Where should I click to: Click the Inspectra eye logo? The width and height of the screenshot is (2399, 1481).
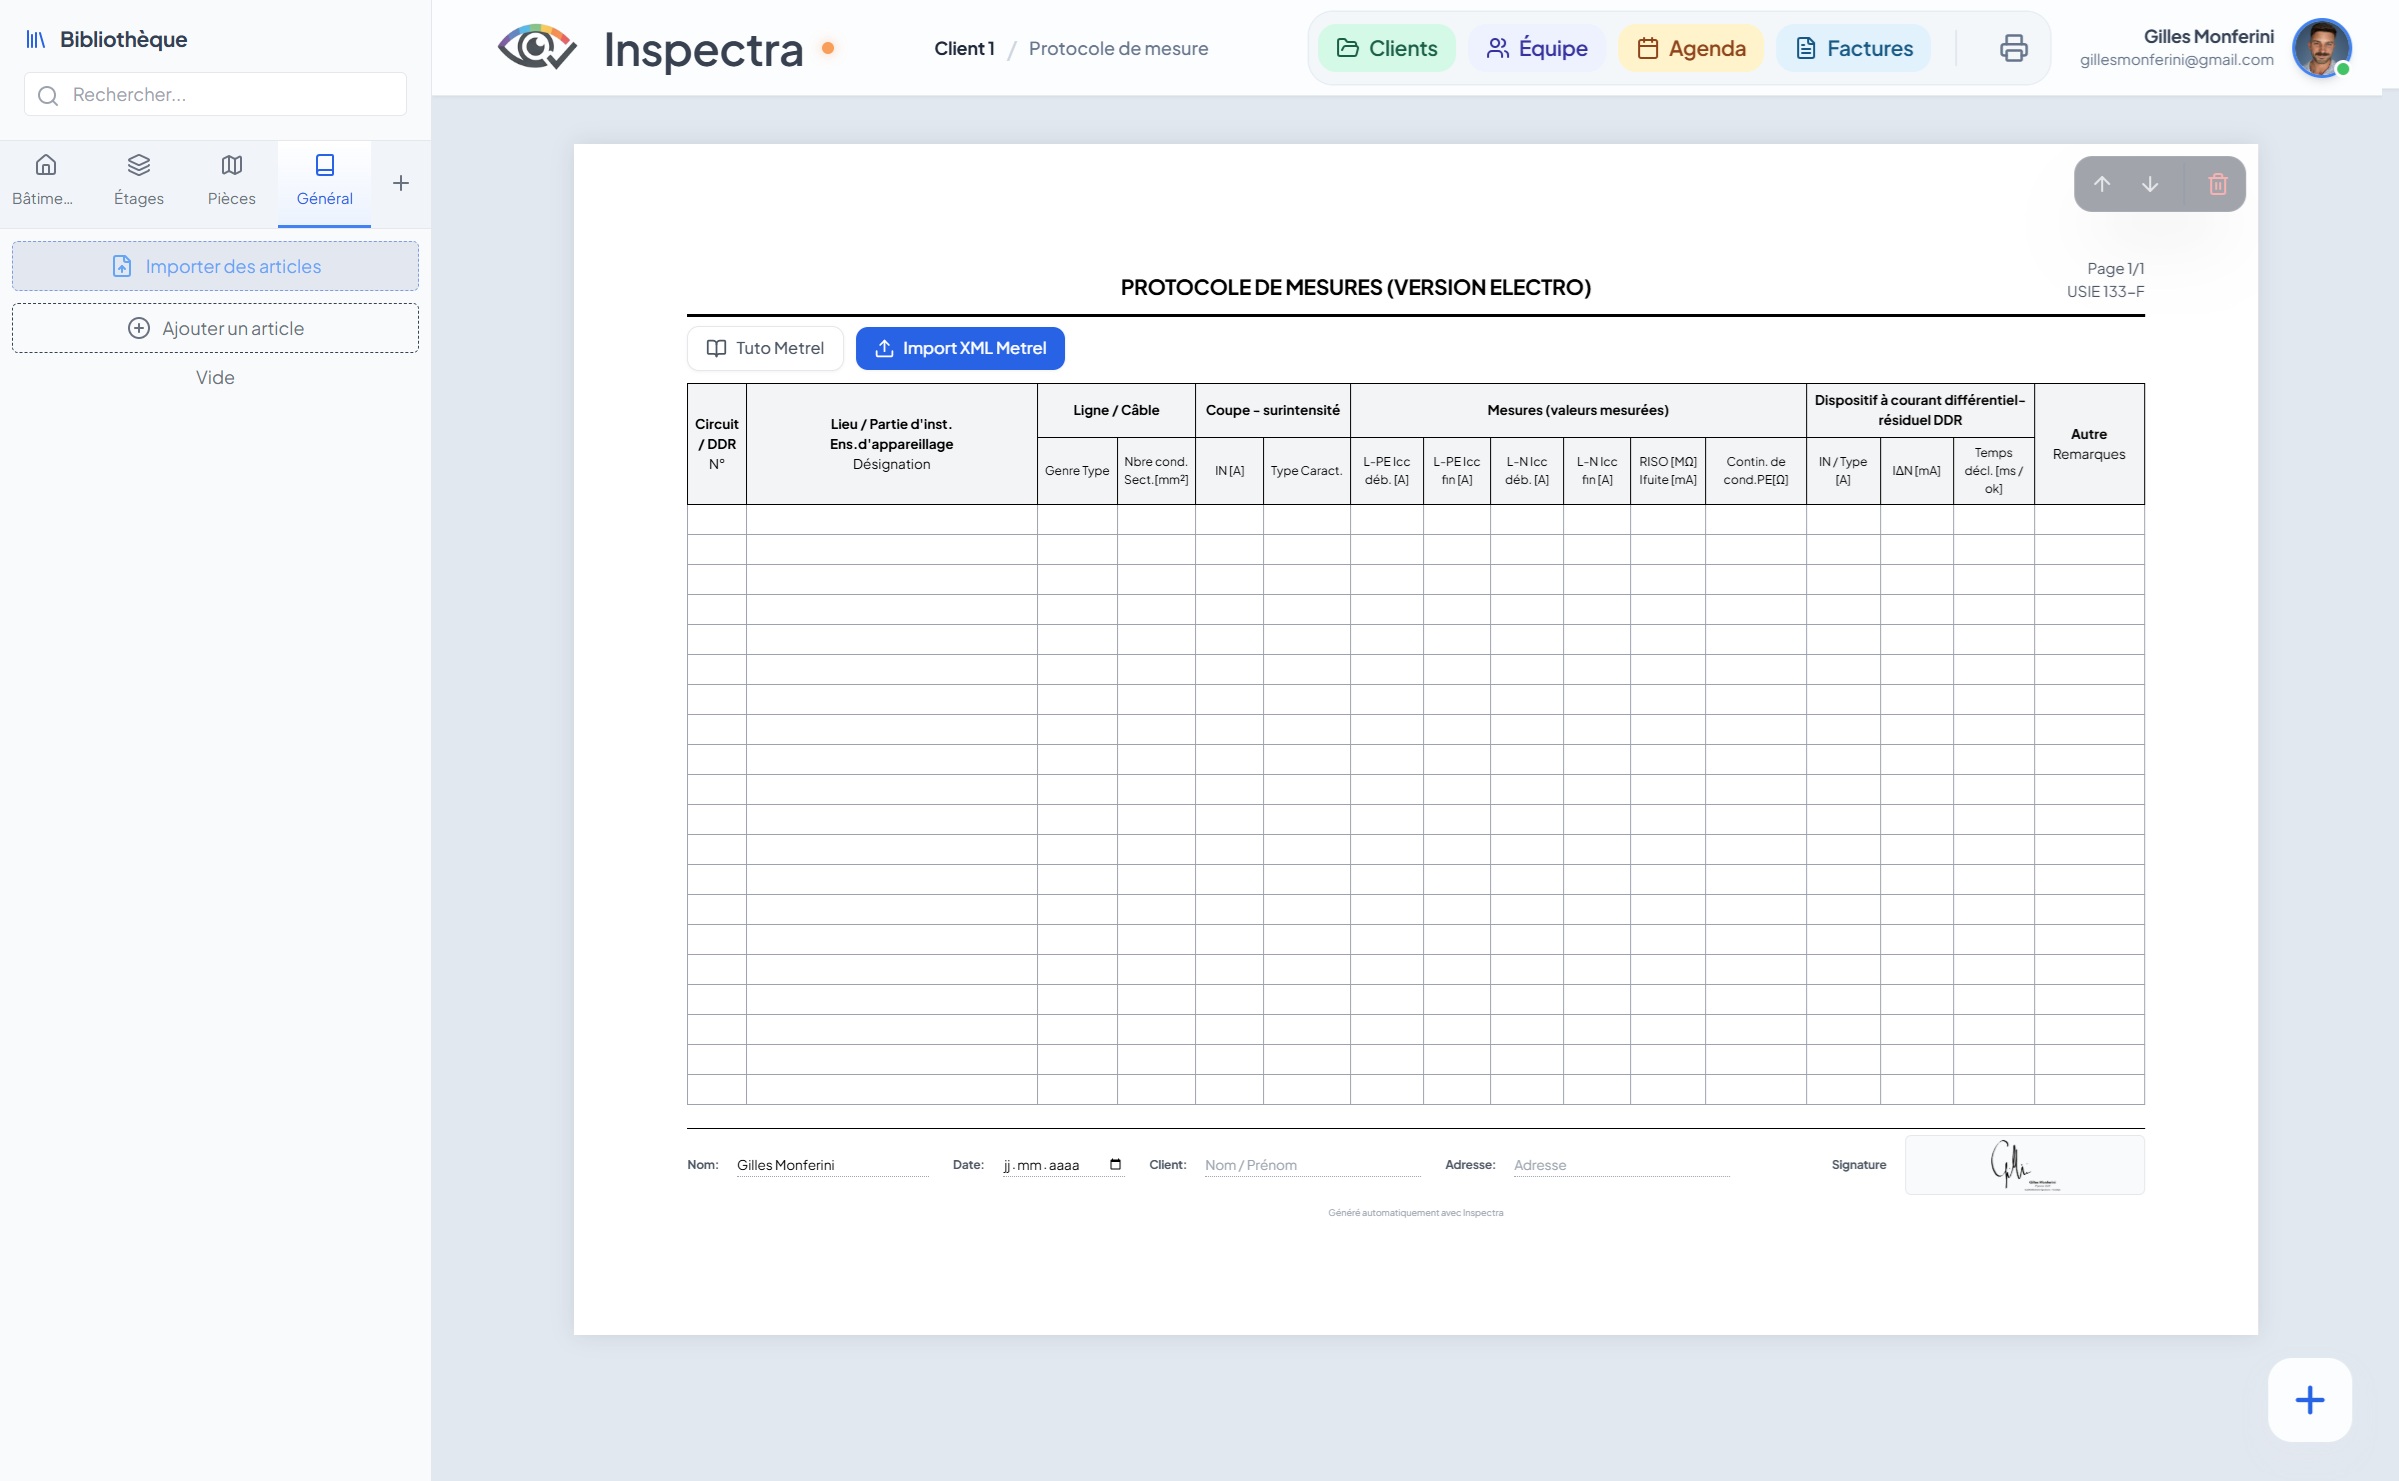coord(537,48)
